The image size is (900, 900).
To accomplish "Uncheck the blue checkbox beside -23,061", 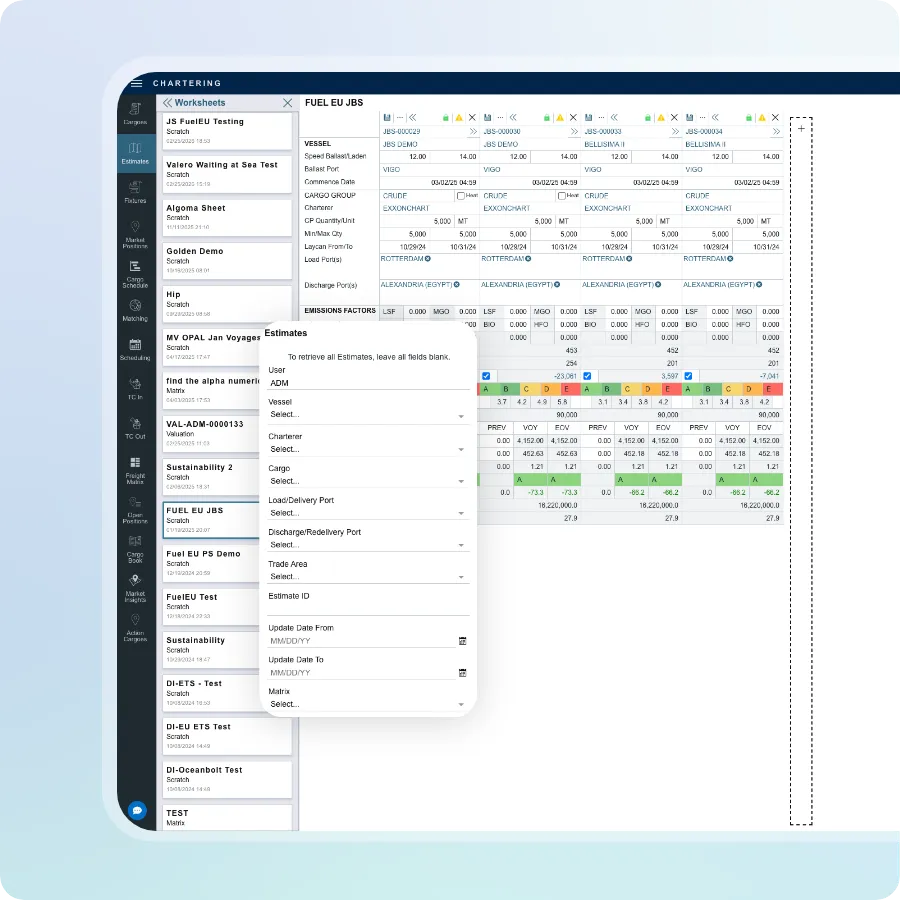I will point(486,376).
